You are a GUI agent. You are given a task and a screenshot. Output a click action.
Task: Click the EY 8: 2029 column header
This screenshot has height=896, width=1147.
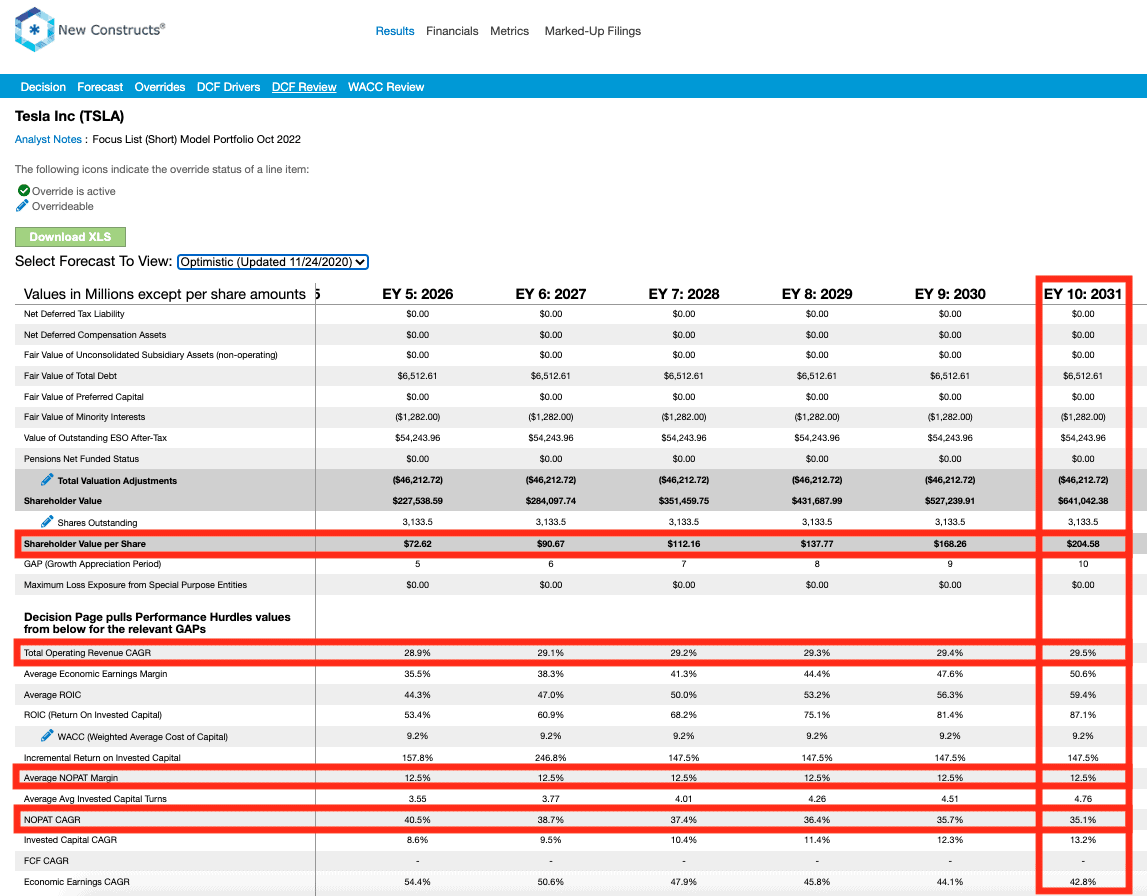tap(817, 294)
